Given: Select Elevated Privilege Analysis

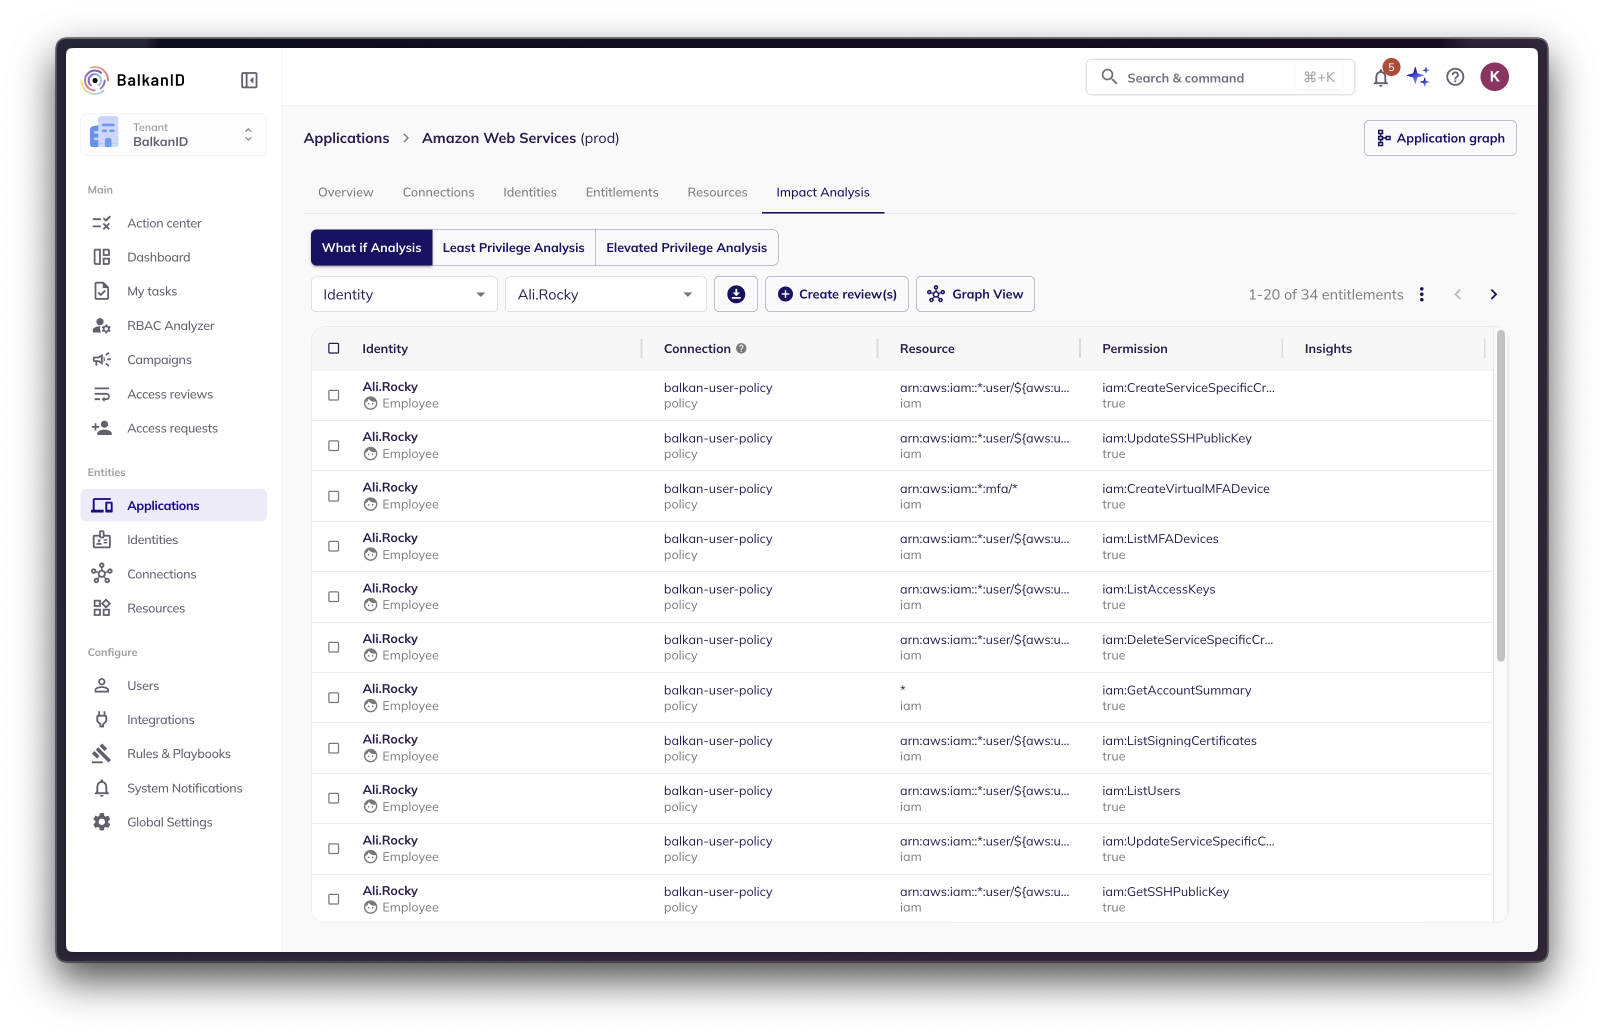Looking at the screenshot, I should click(687, 248).
